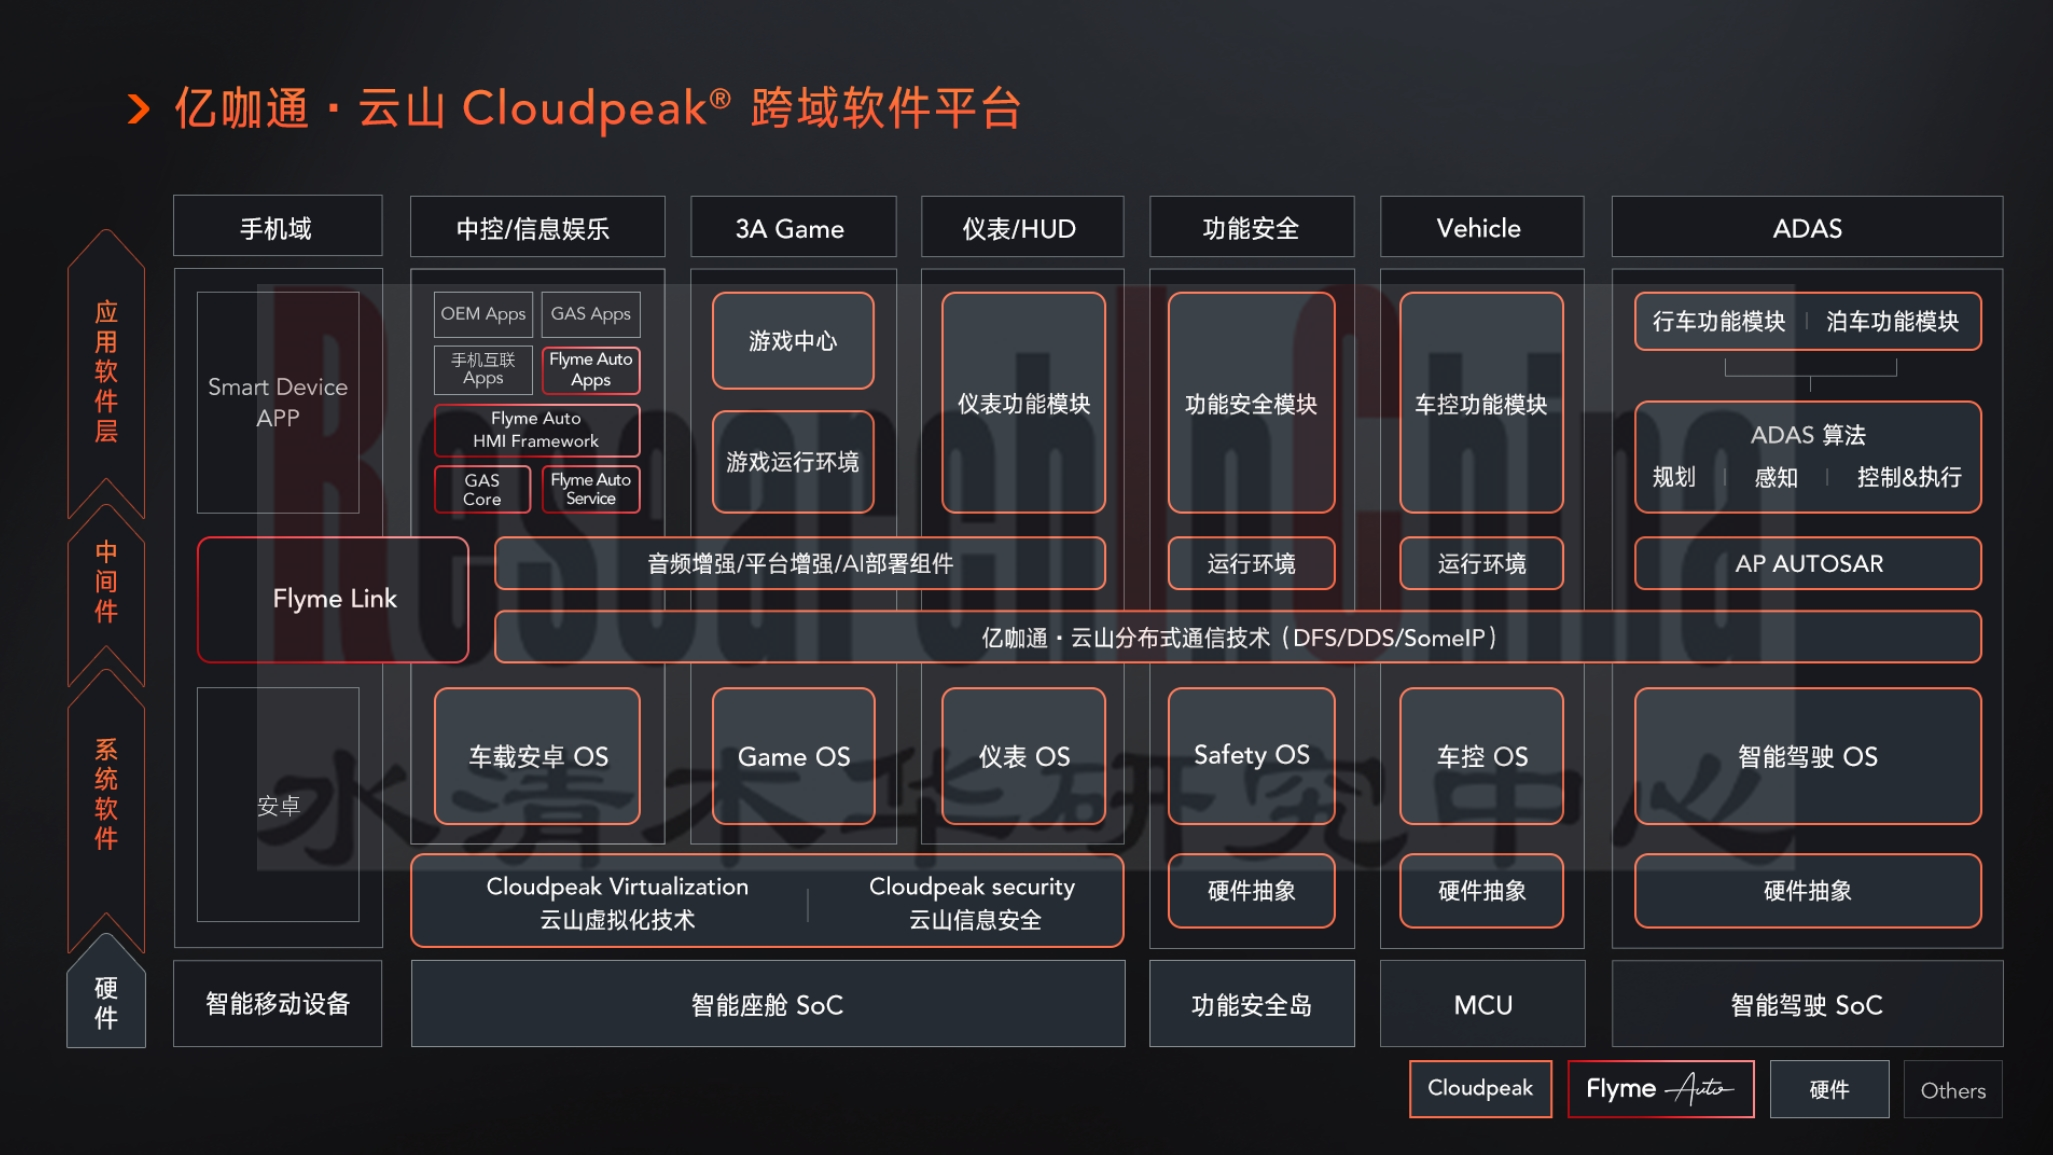
Task: Click the GAS Apps box
Action: point(591,314)
